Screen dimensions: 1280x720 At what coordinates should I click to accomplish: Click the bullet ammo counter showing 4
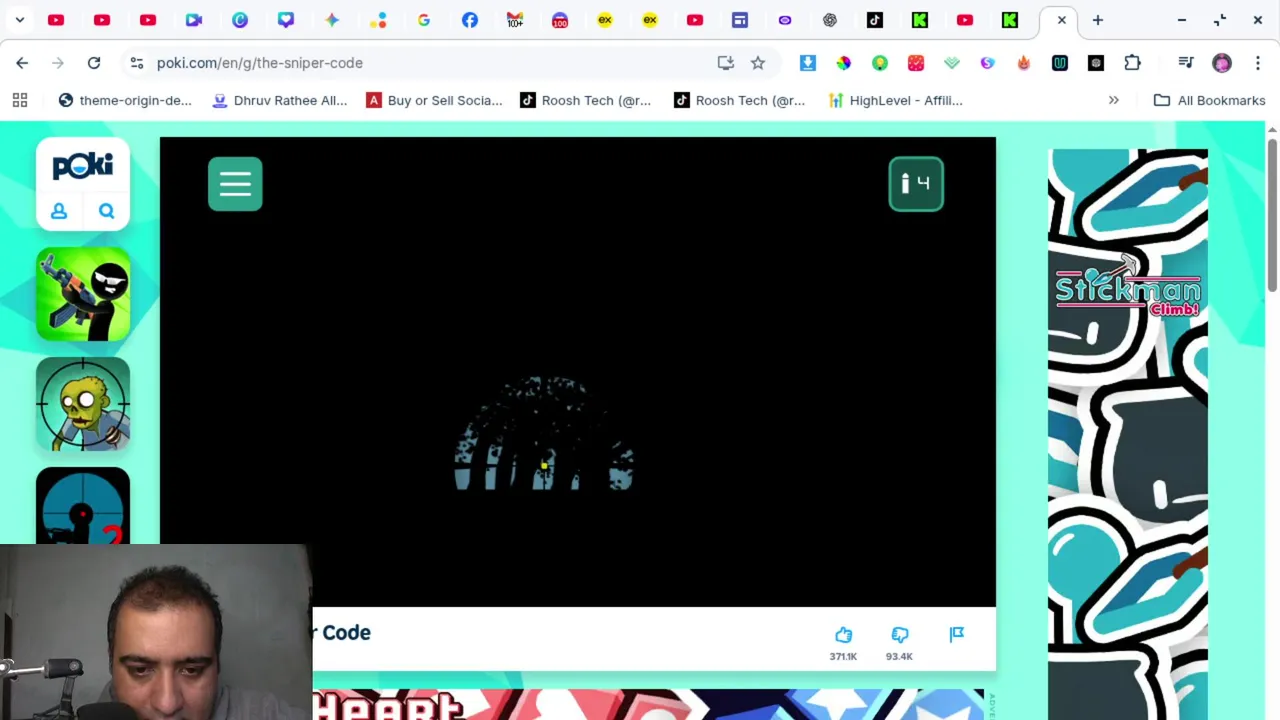[x=916, y=184]
